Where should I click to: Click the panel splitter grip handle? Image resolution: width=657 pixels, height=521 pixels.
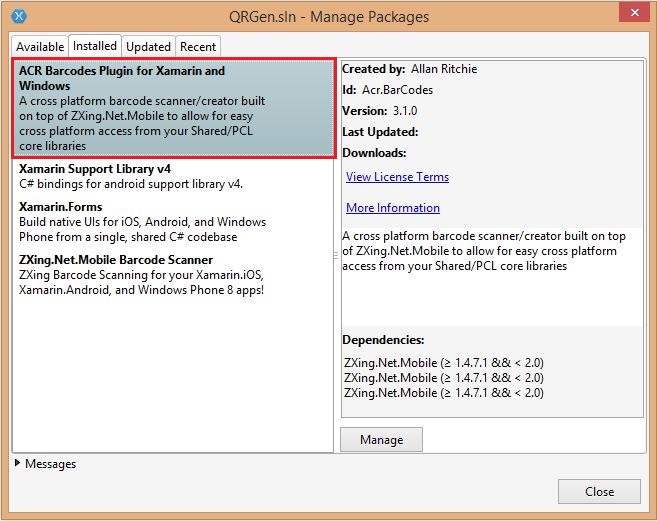tap(336, 257)
